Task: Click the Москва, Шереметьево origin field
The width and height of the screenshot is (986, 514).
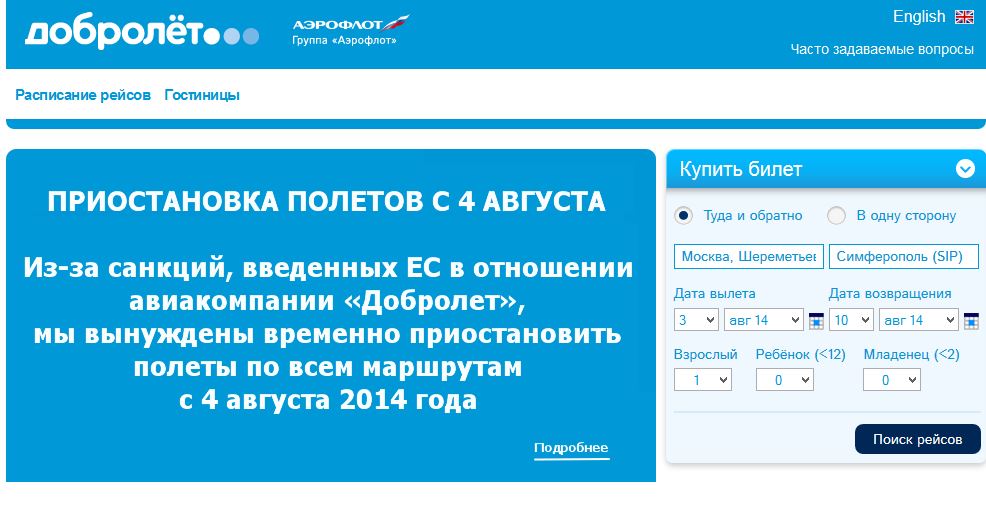Action: click(749, 256)
